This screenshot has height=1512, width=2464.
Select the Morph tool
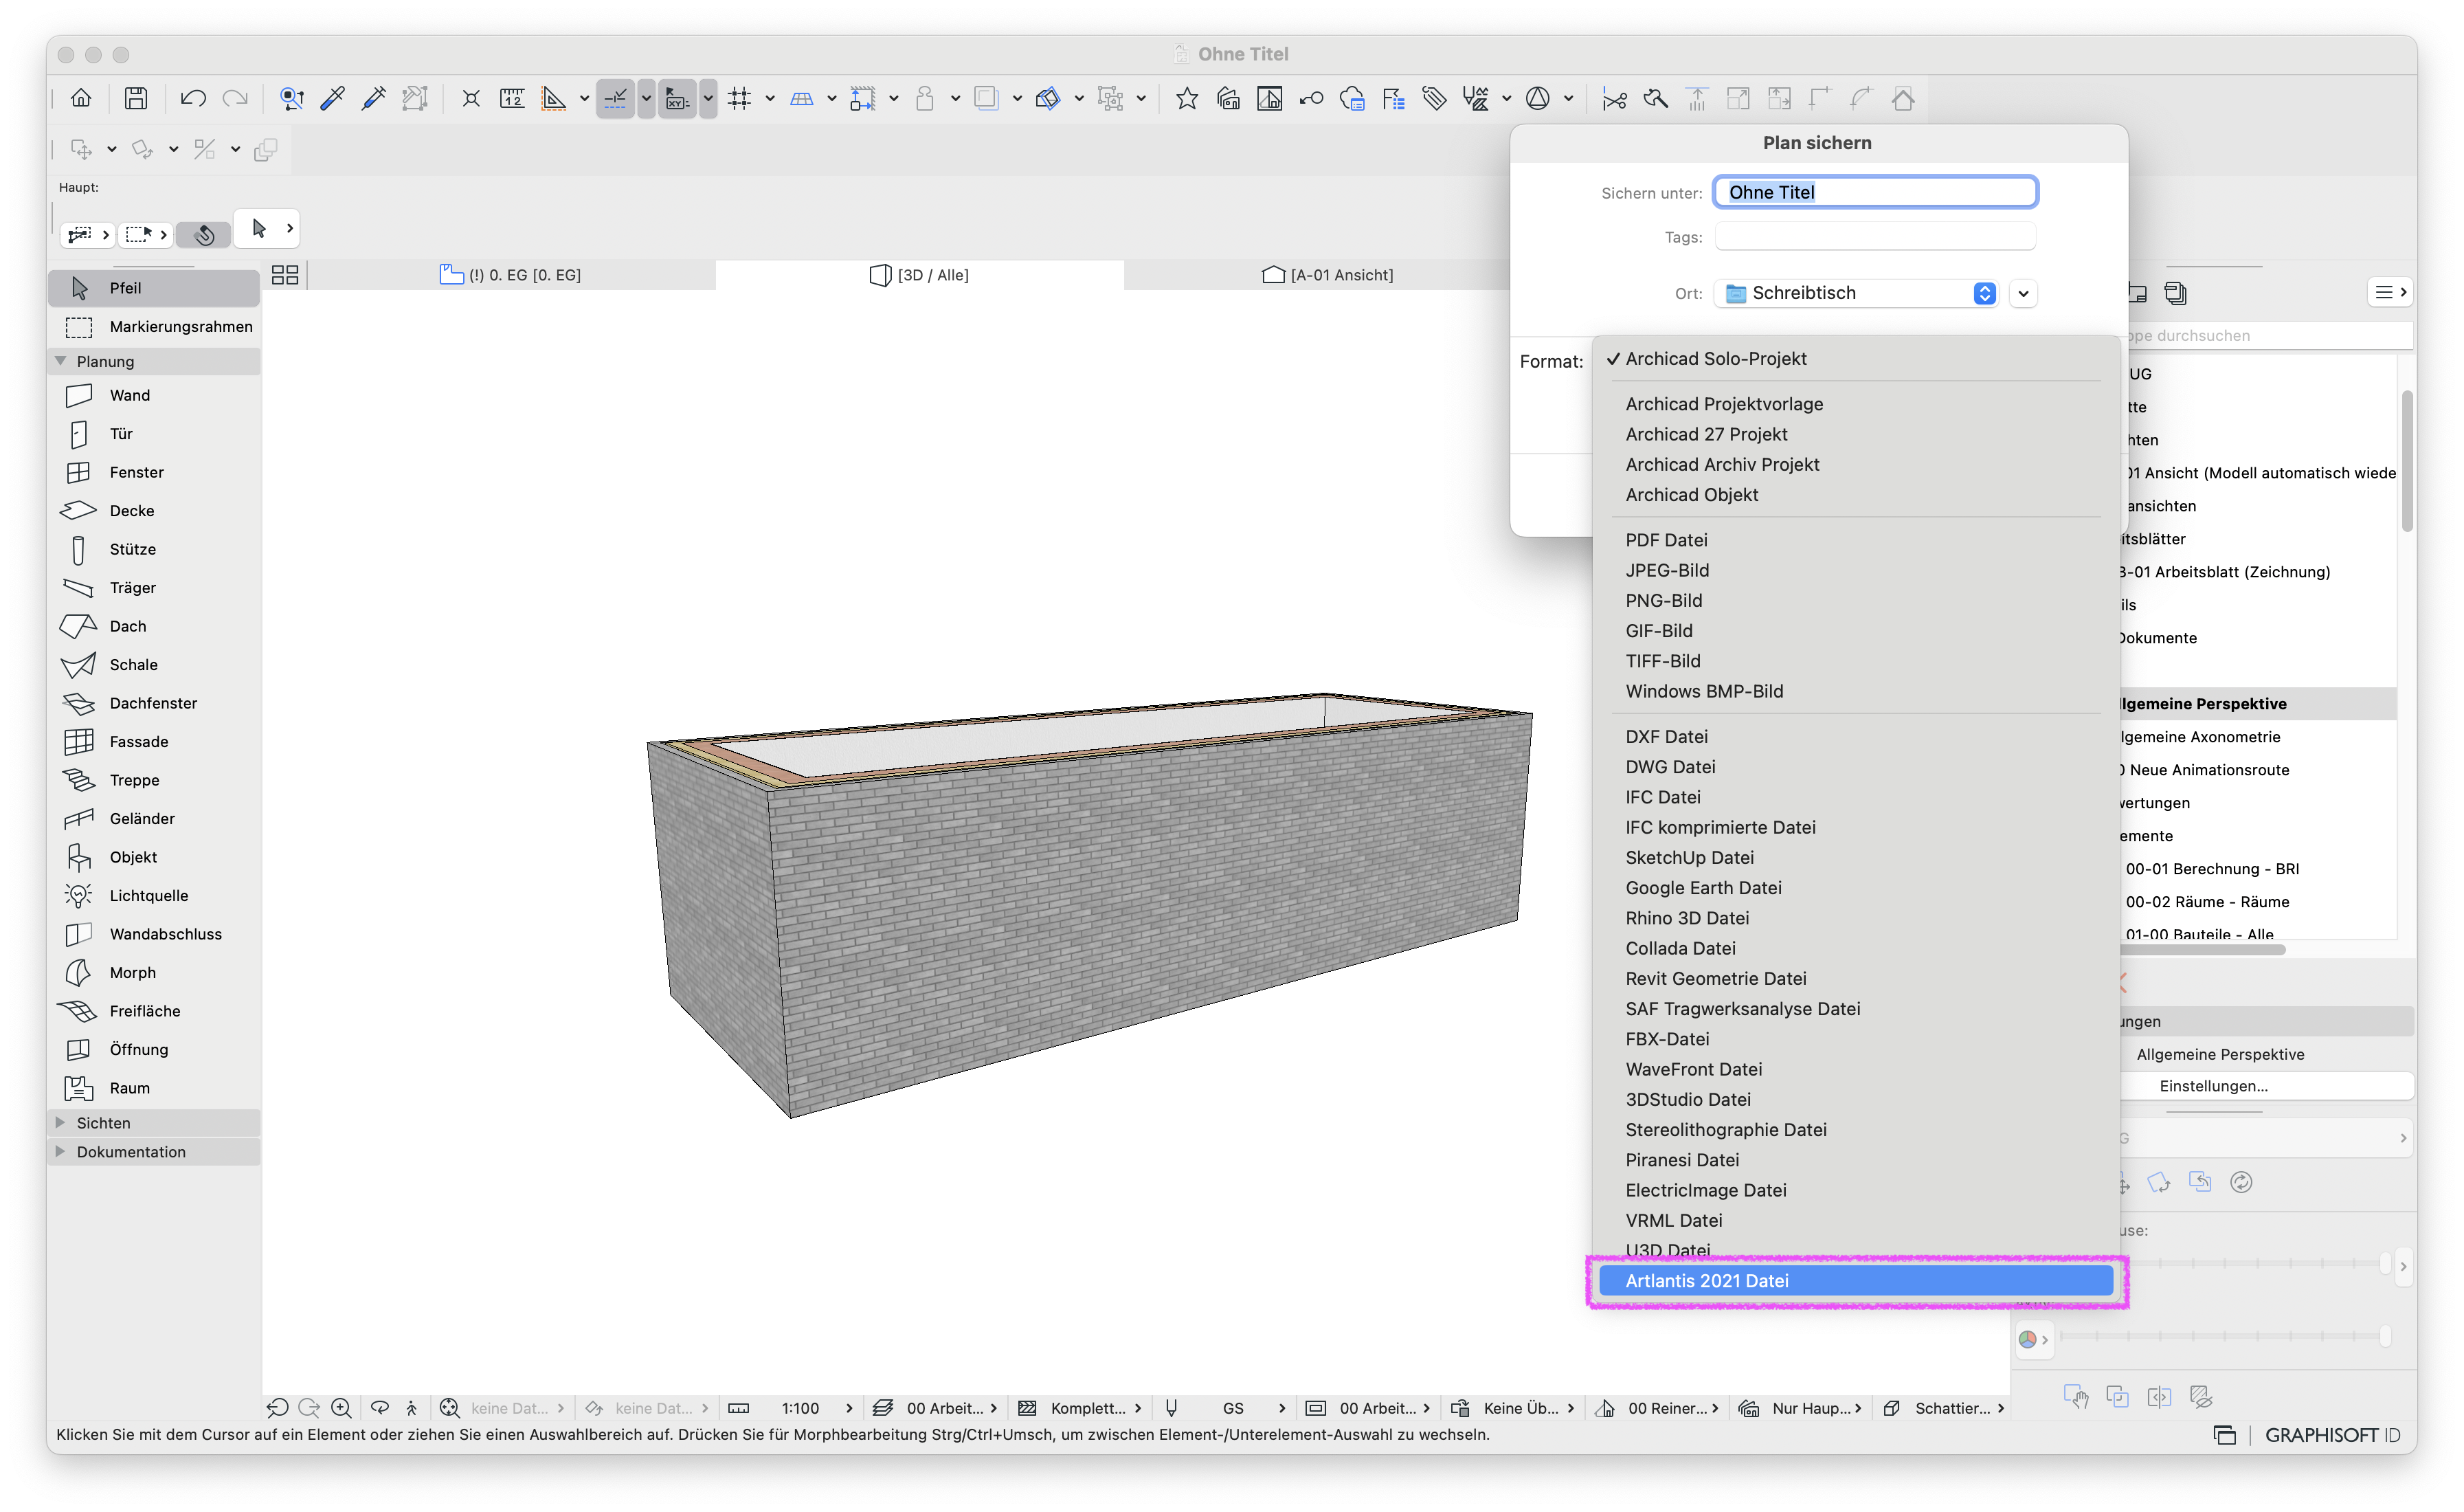click(155, 972)
